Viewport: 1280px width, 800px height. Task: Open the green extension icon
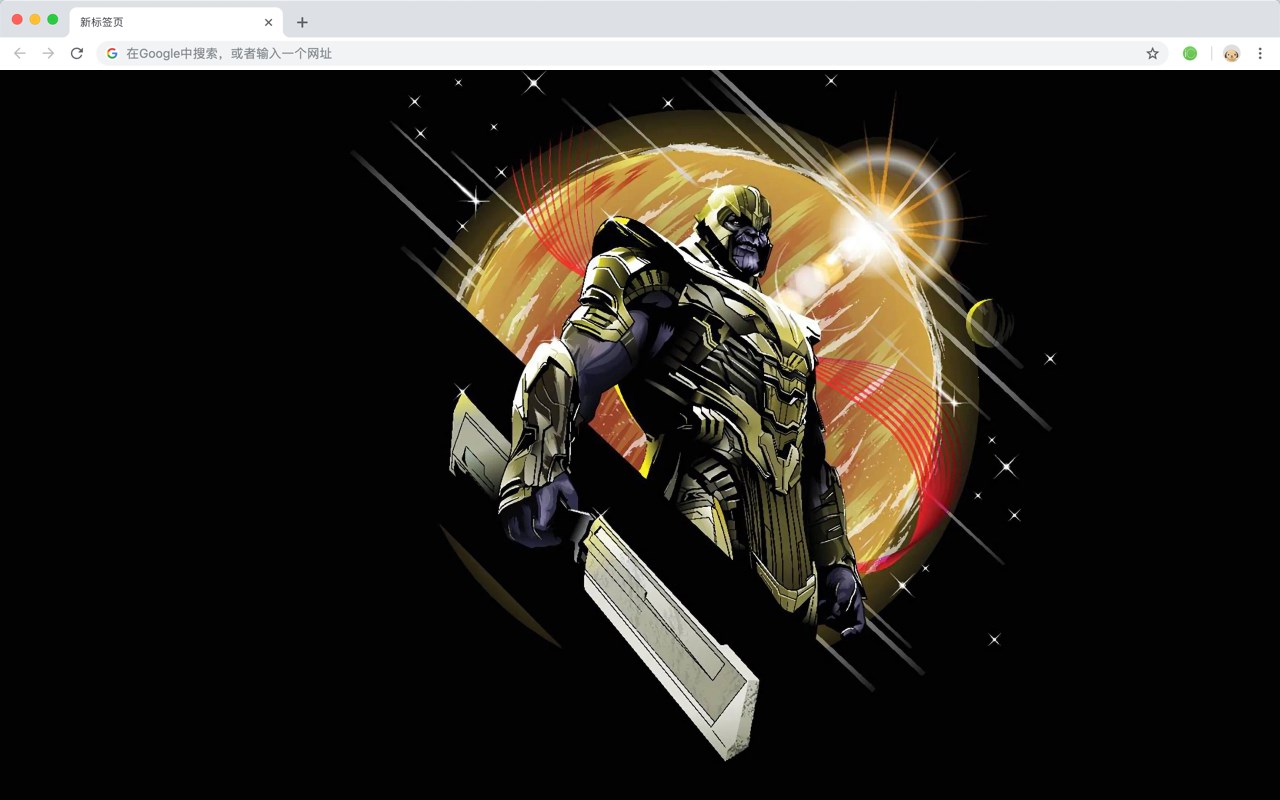point(1190,53)
